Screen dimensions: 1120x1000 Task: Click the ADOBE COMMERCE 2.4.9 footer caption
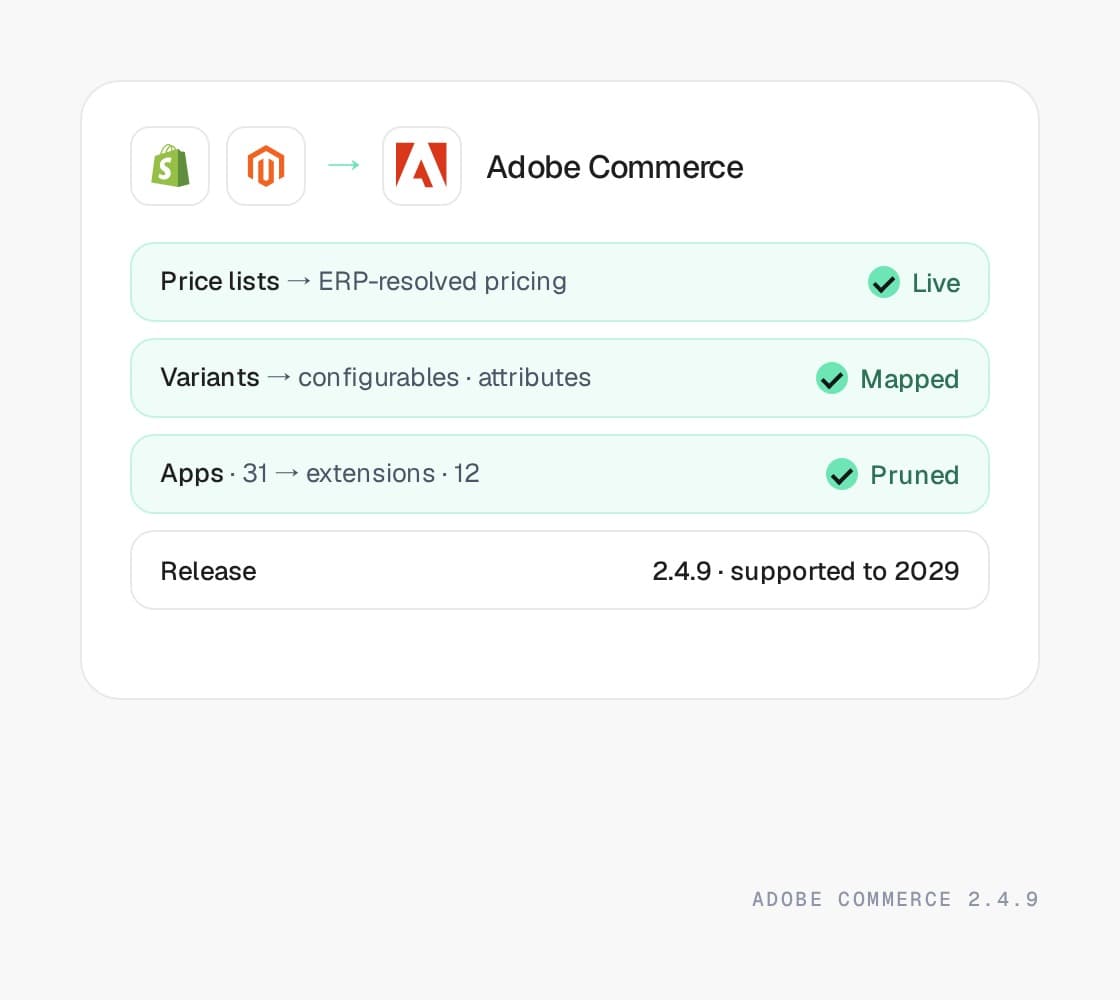[x=895, y=899]
